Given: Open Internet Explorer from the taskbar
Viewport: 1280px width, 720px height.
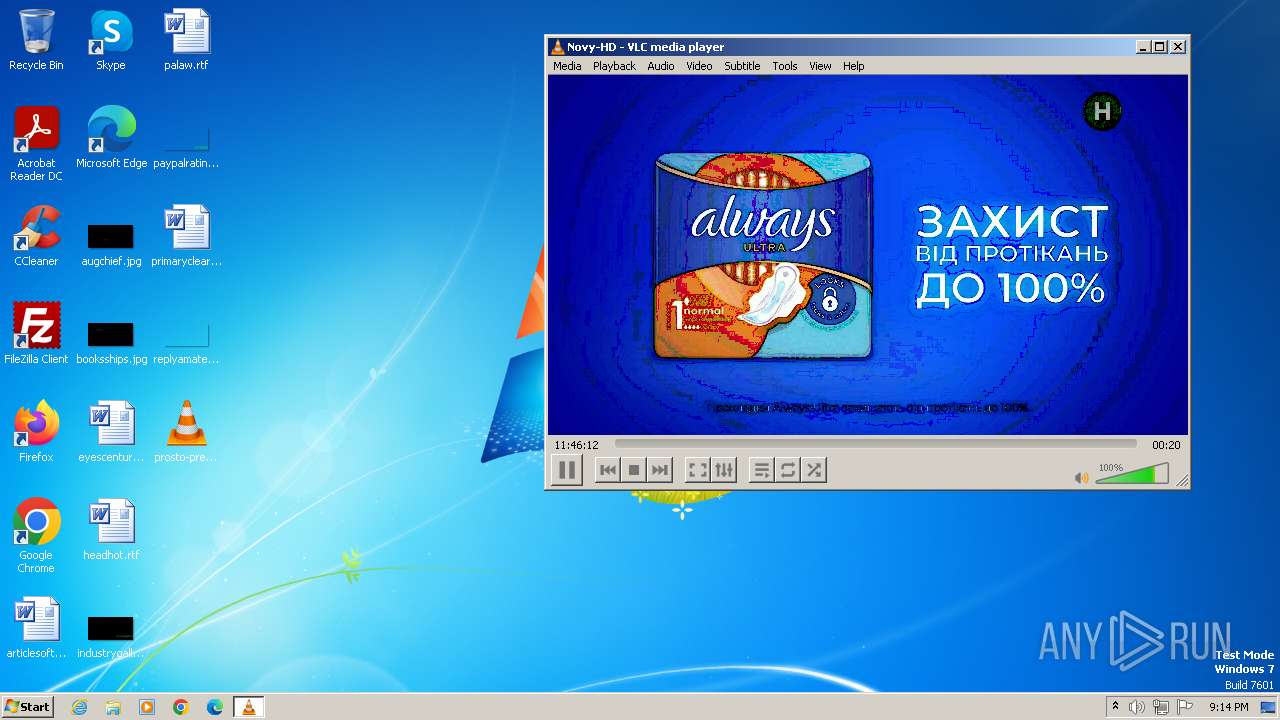Looking at the screenshot, I should tap(79, 707).
